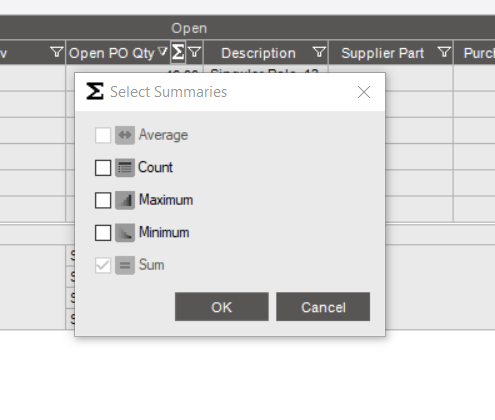Image resolution: width=495 pixels, height=420 pixels.
Task: Click the sort arrow on Open PO Qty column
Action: click(163, 52)
